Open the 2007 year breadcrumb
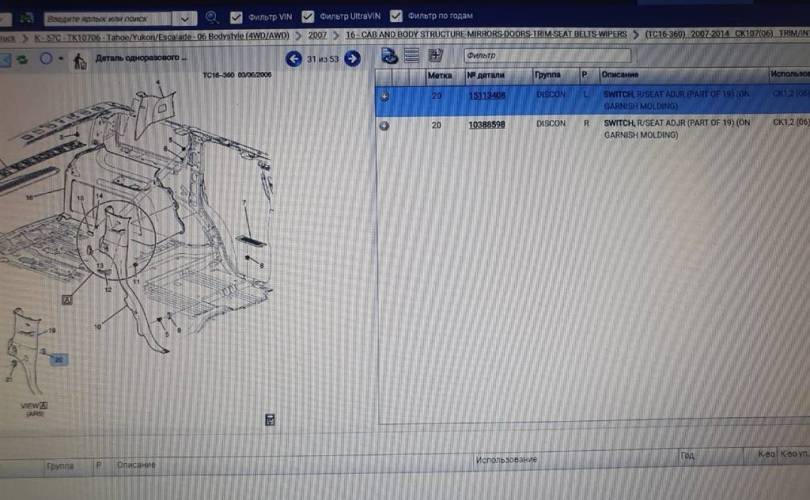This screenshot has width=810, height=500. pyautogui.click(x=317, y=35)
